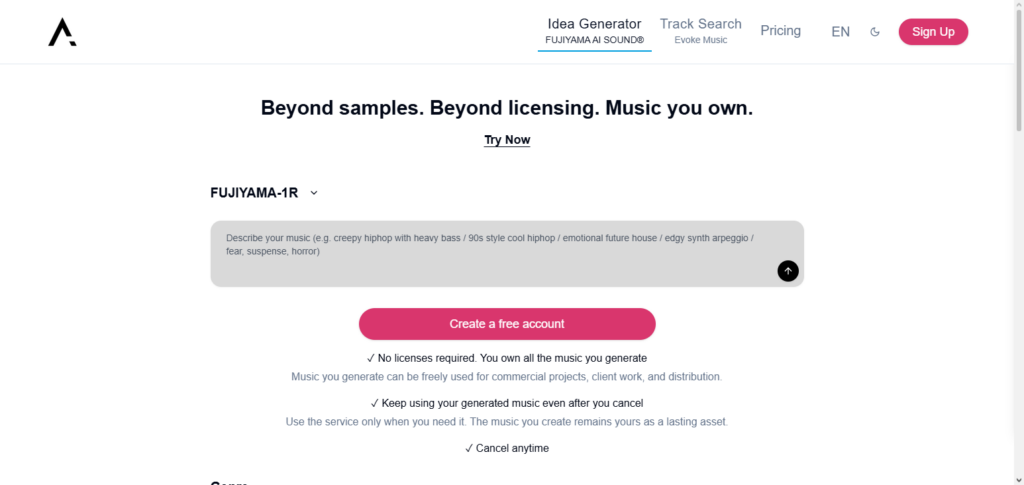Click the "Keep using your generated music" line
The image size is (1024, 485).
[507, 403]
